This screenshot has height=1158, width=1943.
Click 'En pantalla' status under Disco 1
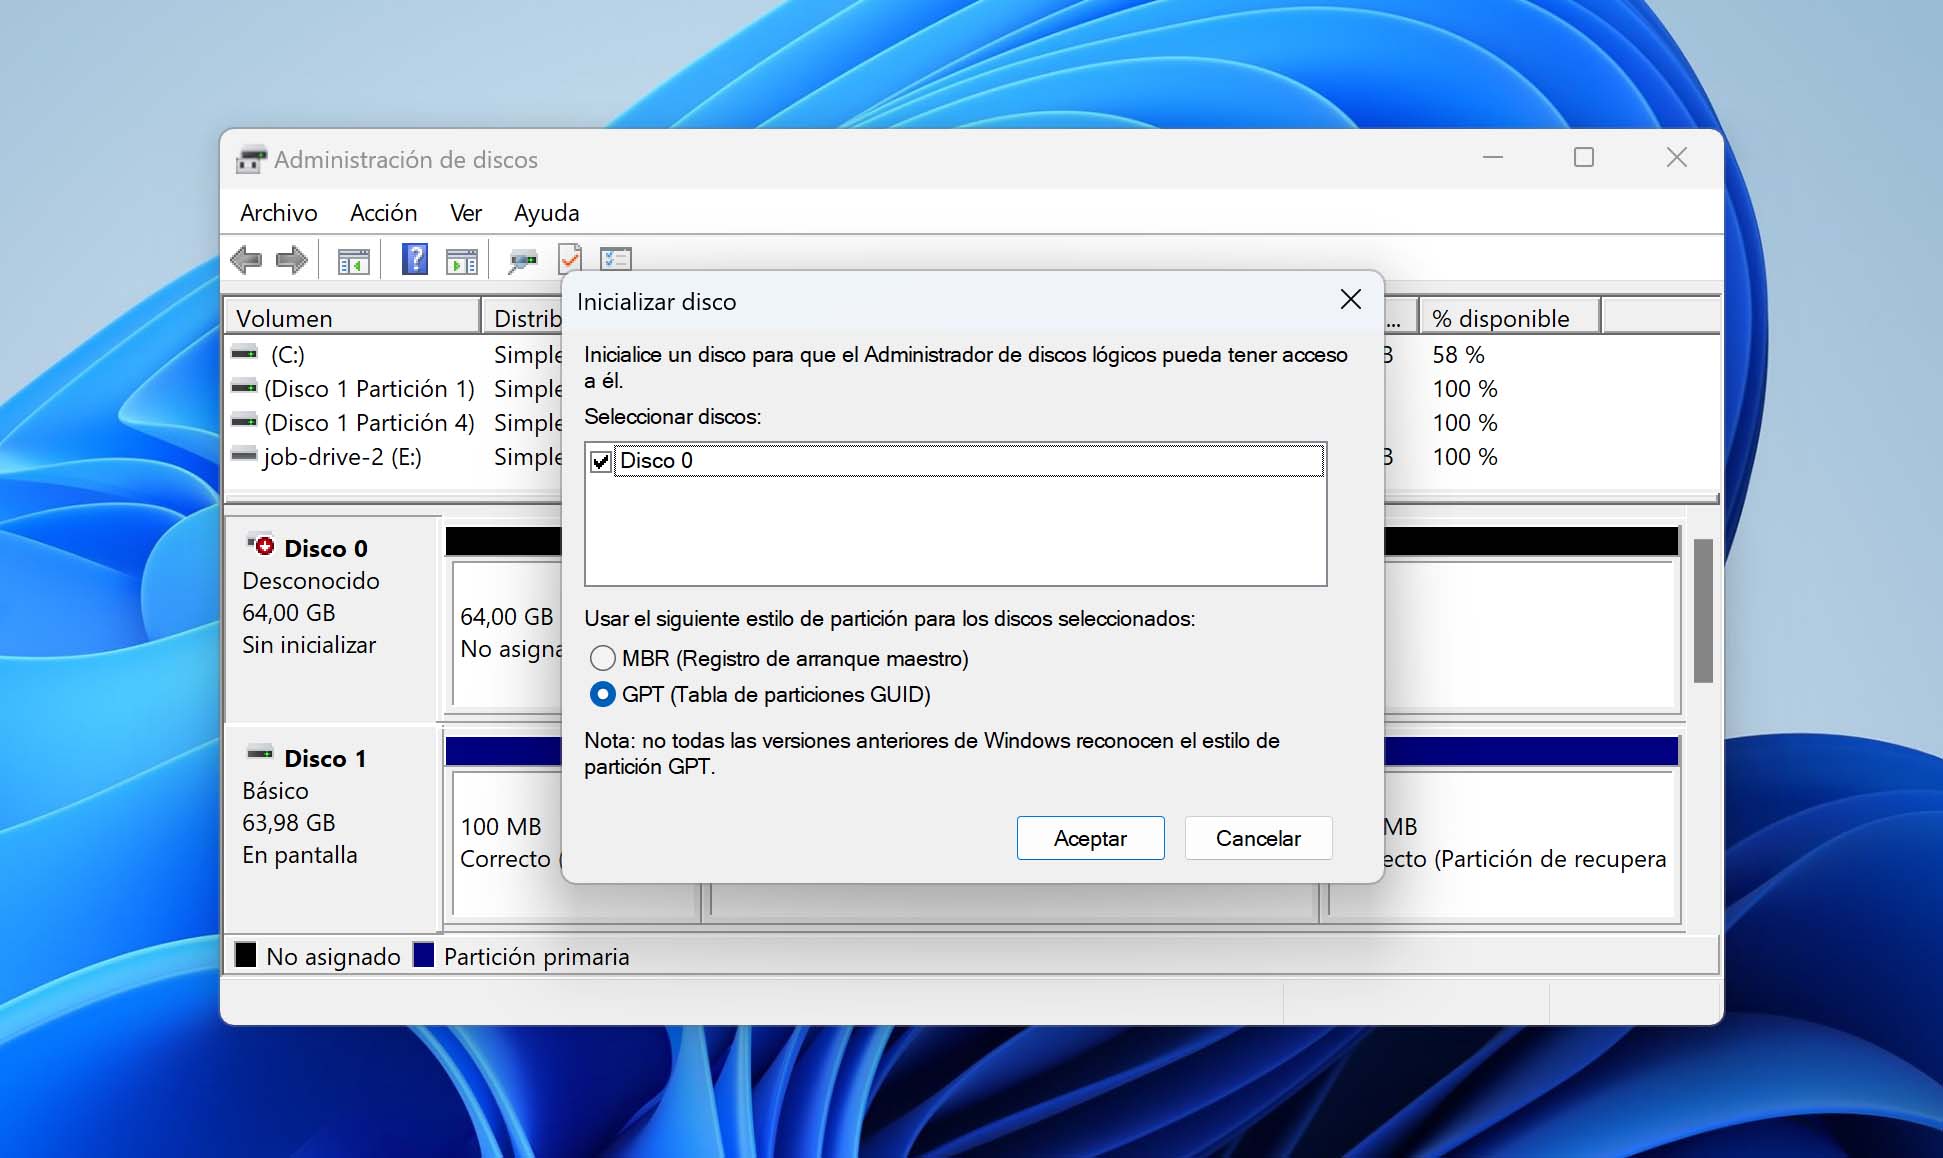[x=300, y=855]
